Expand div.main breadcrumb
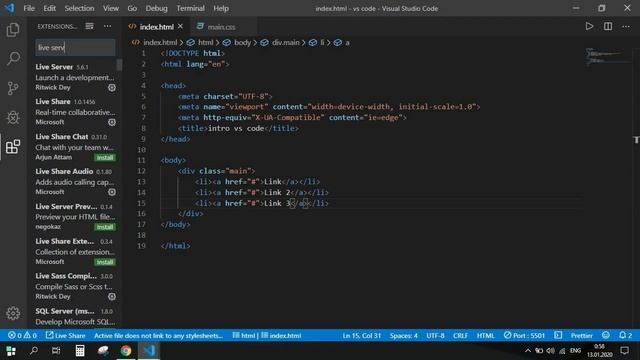Screen dimensions: 640x360 pos(285,42)
